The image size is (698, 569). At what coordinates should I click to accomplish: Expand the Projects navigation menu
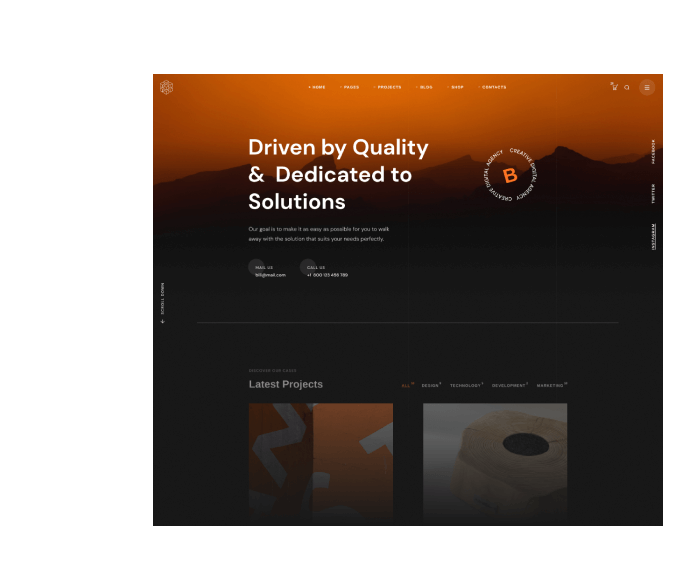[x=388, y=88]
